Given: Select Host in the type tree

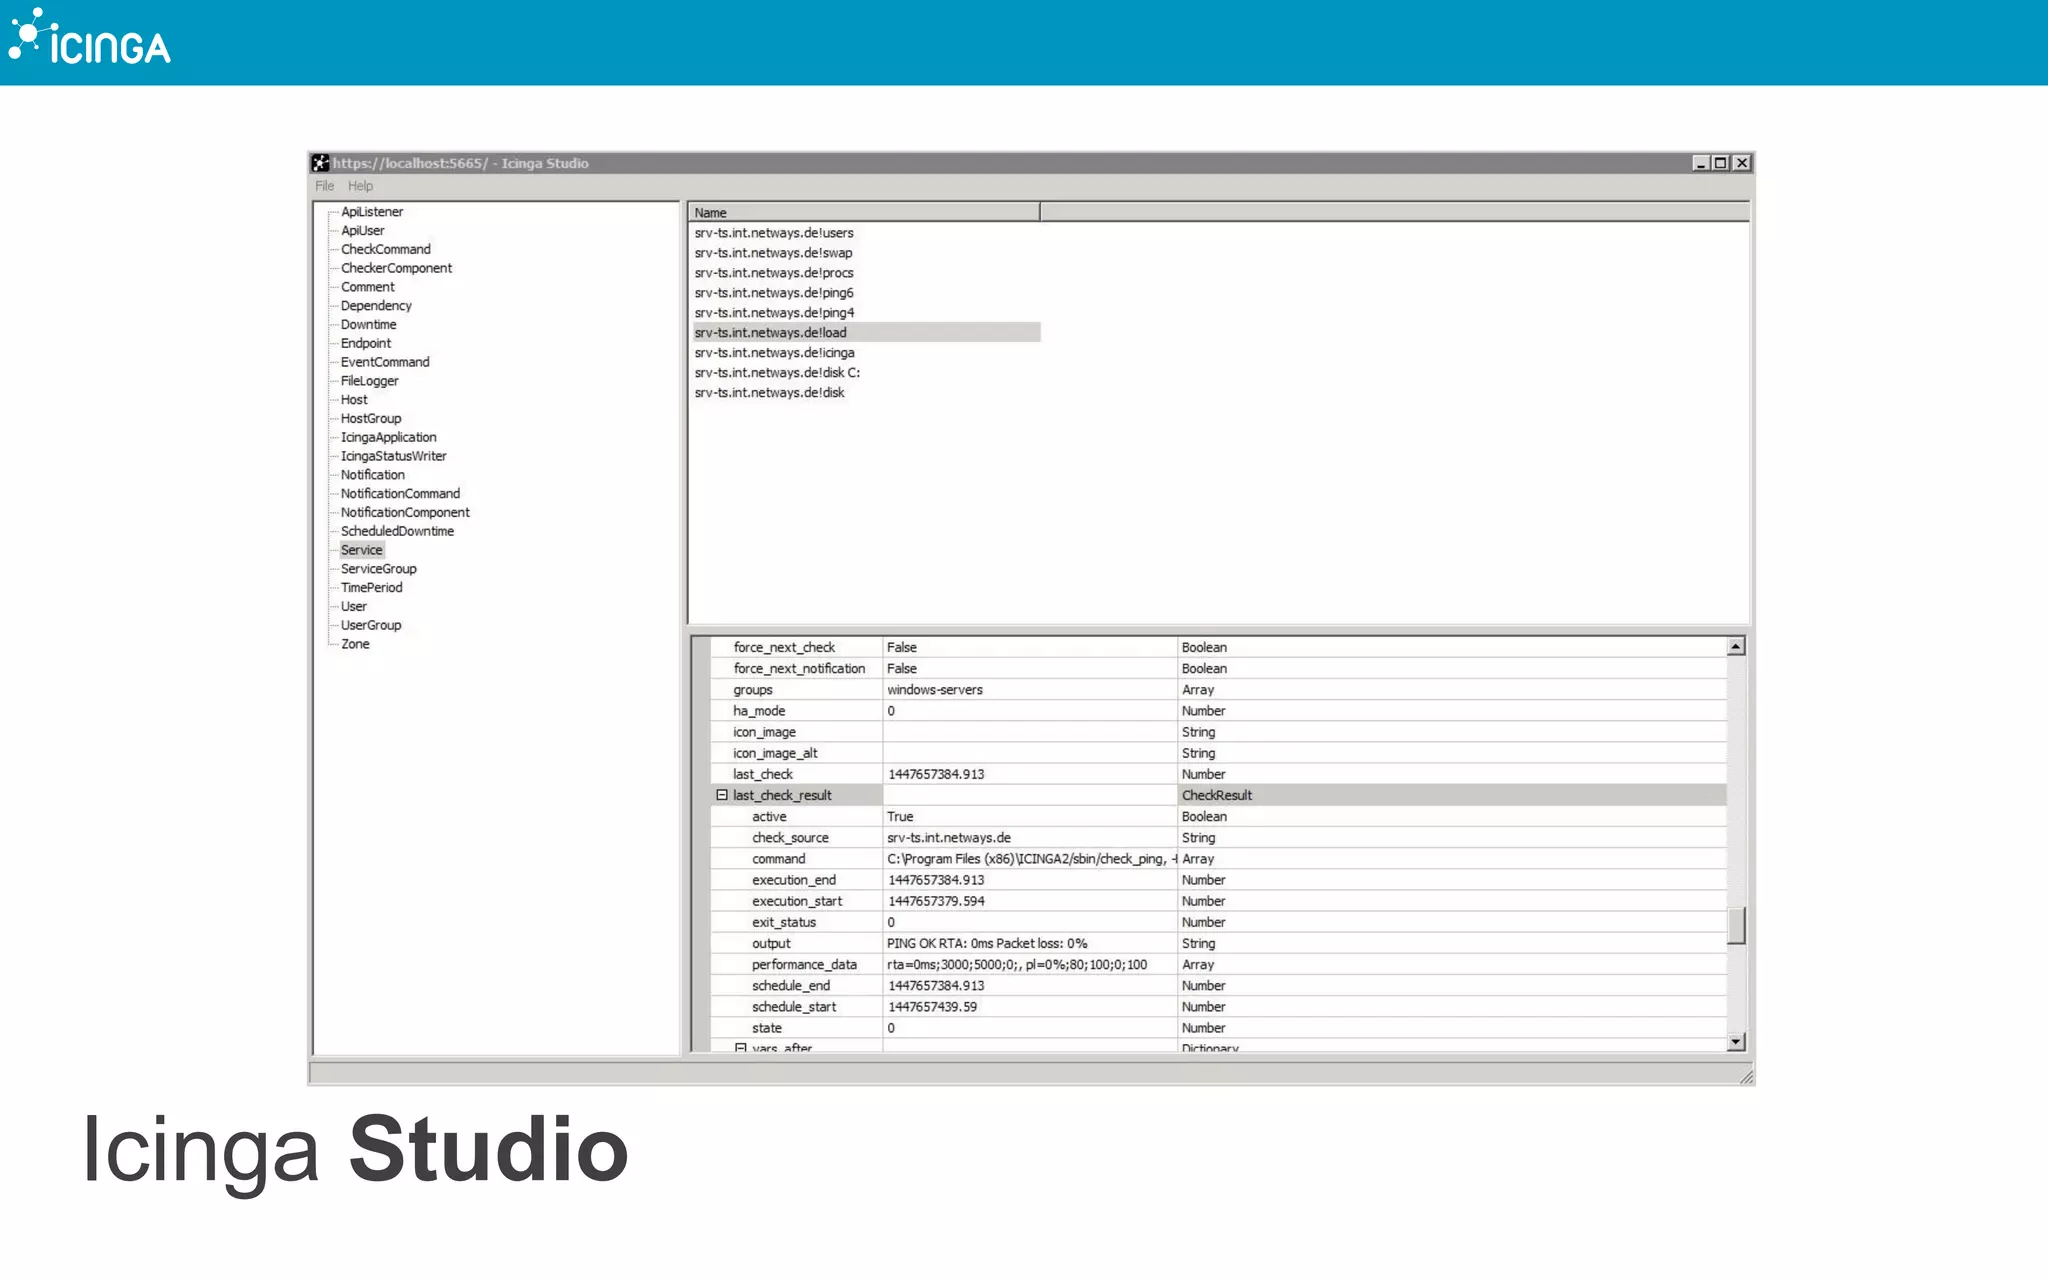Looking at the screenshot, I should [354, 400].
